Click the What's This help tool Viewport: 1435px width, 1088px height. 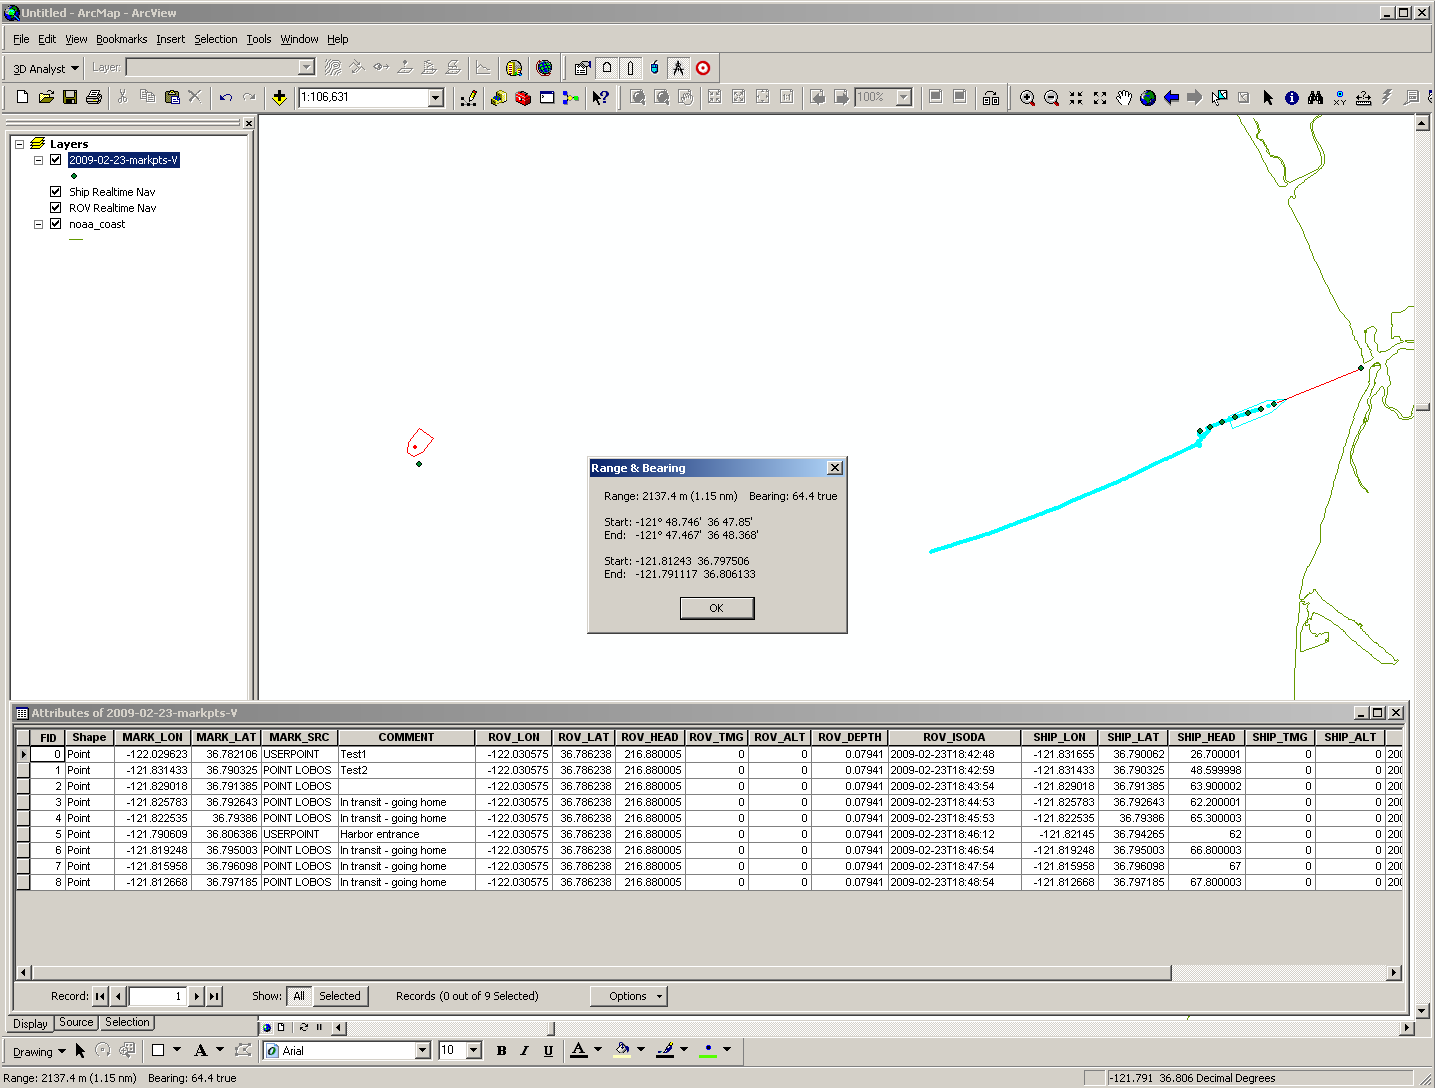point(600,97)
